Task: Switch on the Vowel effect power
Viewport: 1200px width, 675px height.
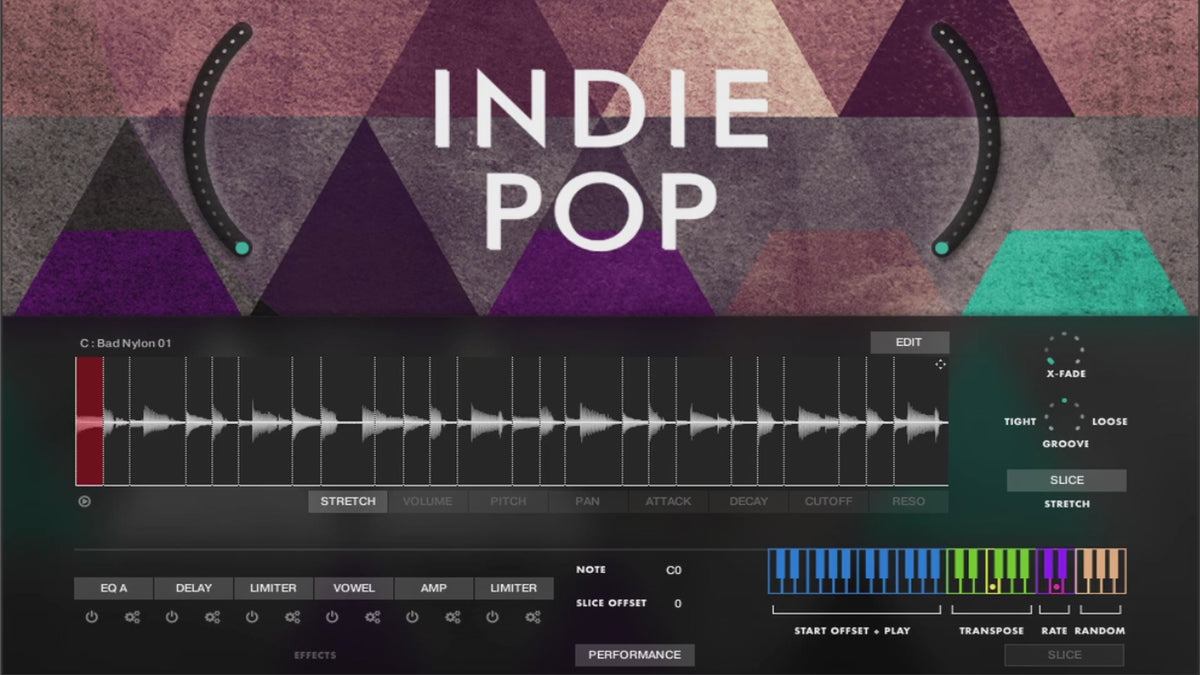Action: tap(332, 618)
